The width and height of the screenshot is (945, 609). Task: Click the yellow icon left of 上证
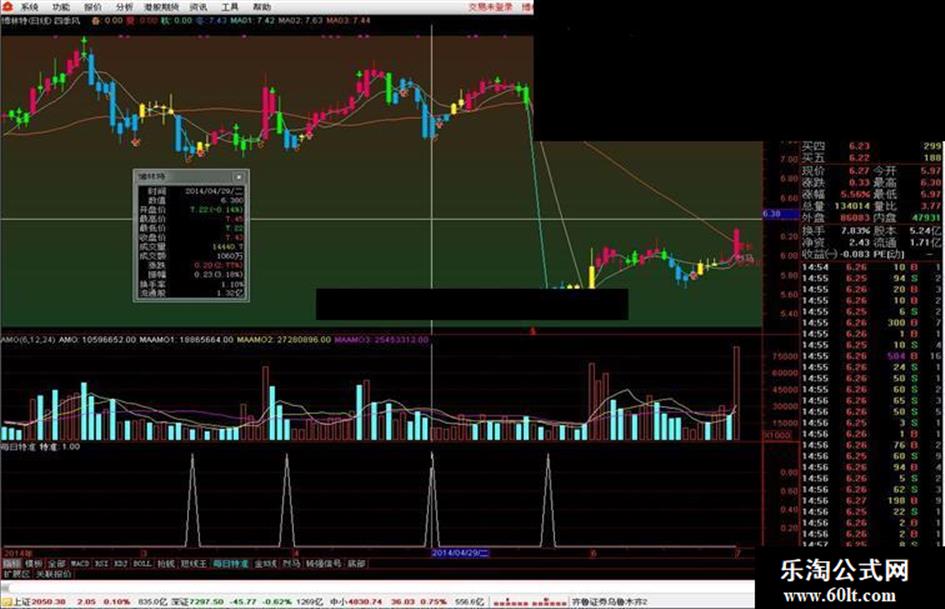point(7,602)
